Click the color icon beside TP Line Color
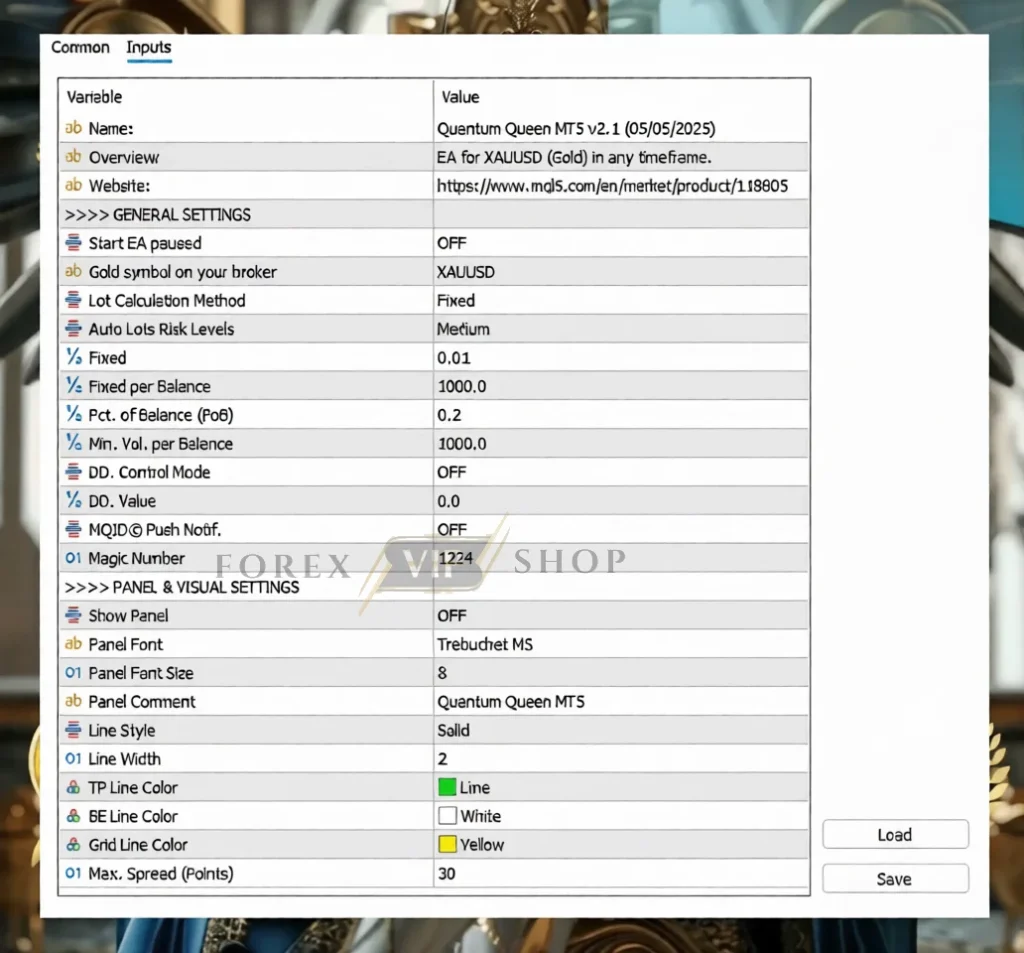This screenshot has width=1024, height=953. pos(73,787)
